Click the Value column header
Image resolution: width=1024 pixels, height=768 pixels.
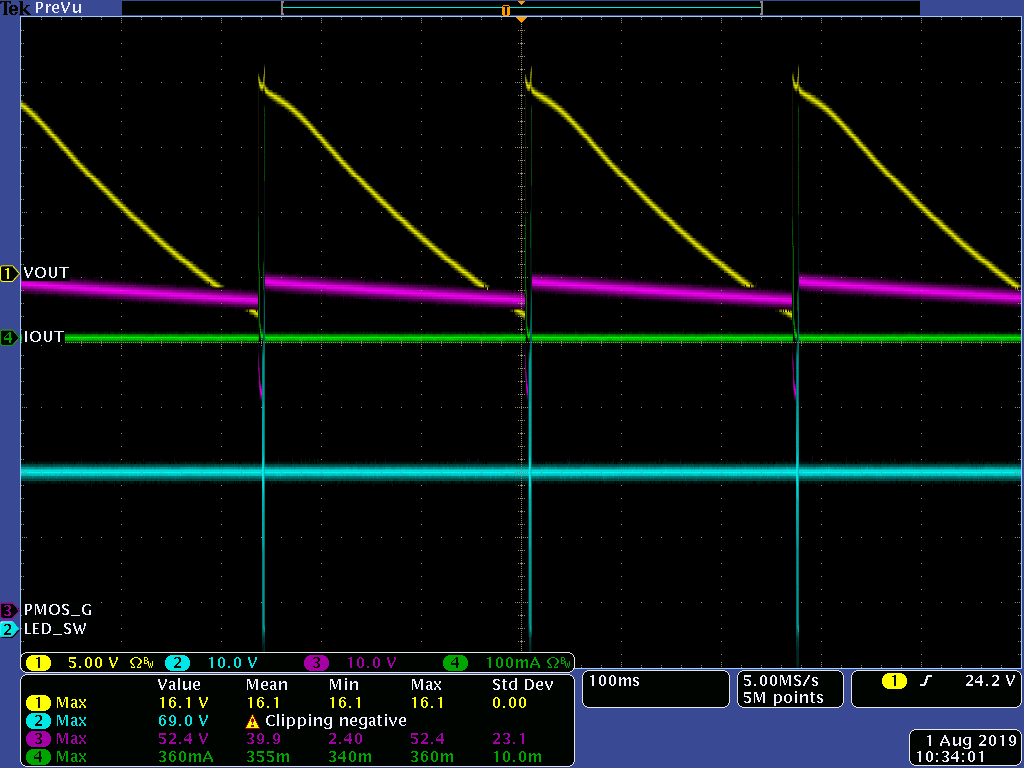tap(179, 685)
